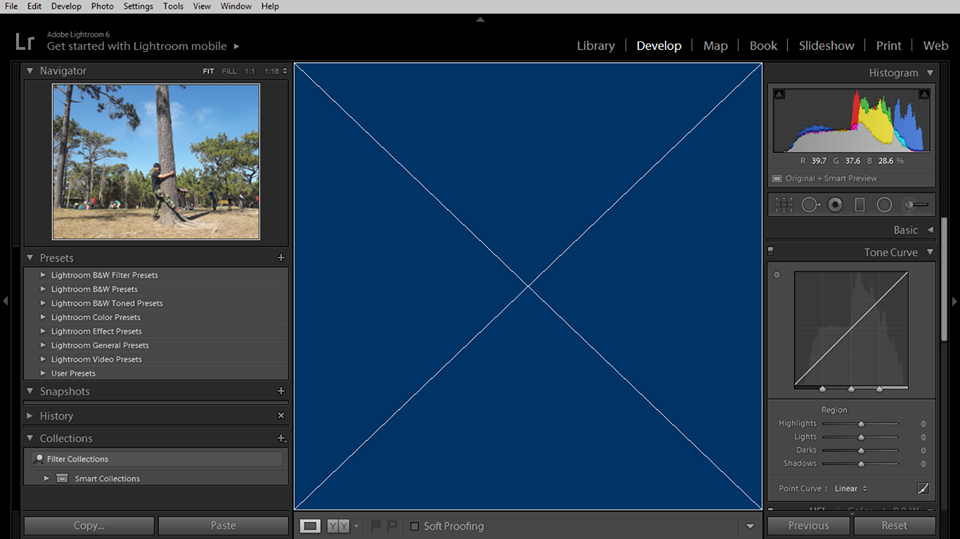Collapse the Tone Curve panel triangle
The width and height of the screenshot is (960, 539).
click(x=930, y=252)
